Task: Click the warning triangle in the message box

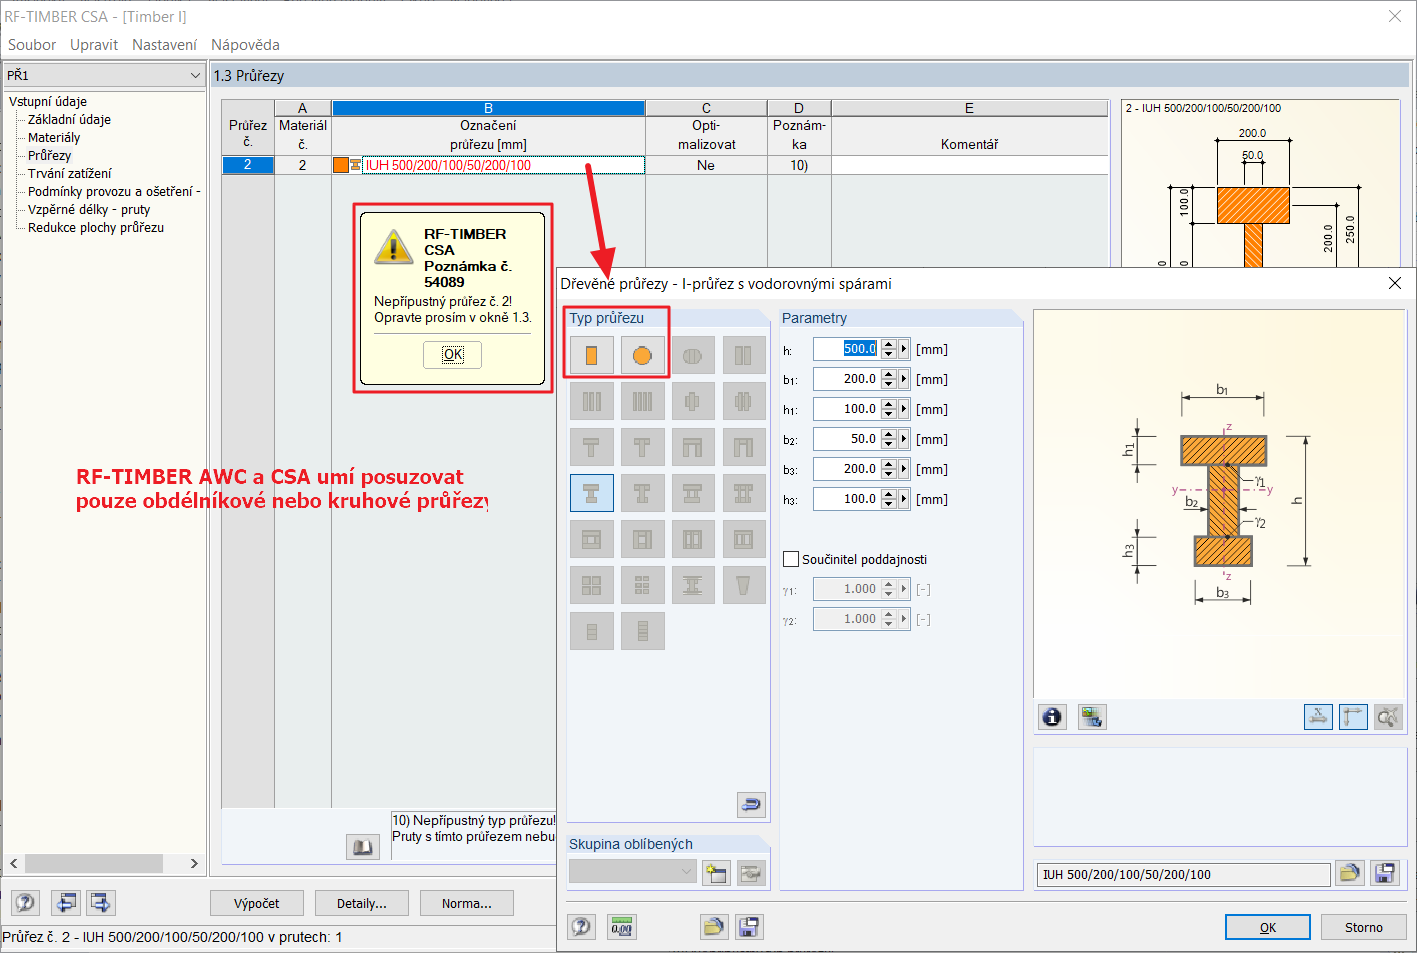Action: point(393,247)
